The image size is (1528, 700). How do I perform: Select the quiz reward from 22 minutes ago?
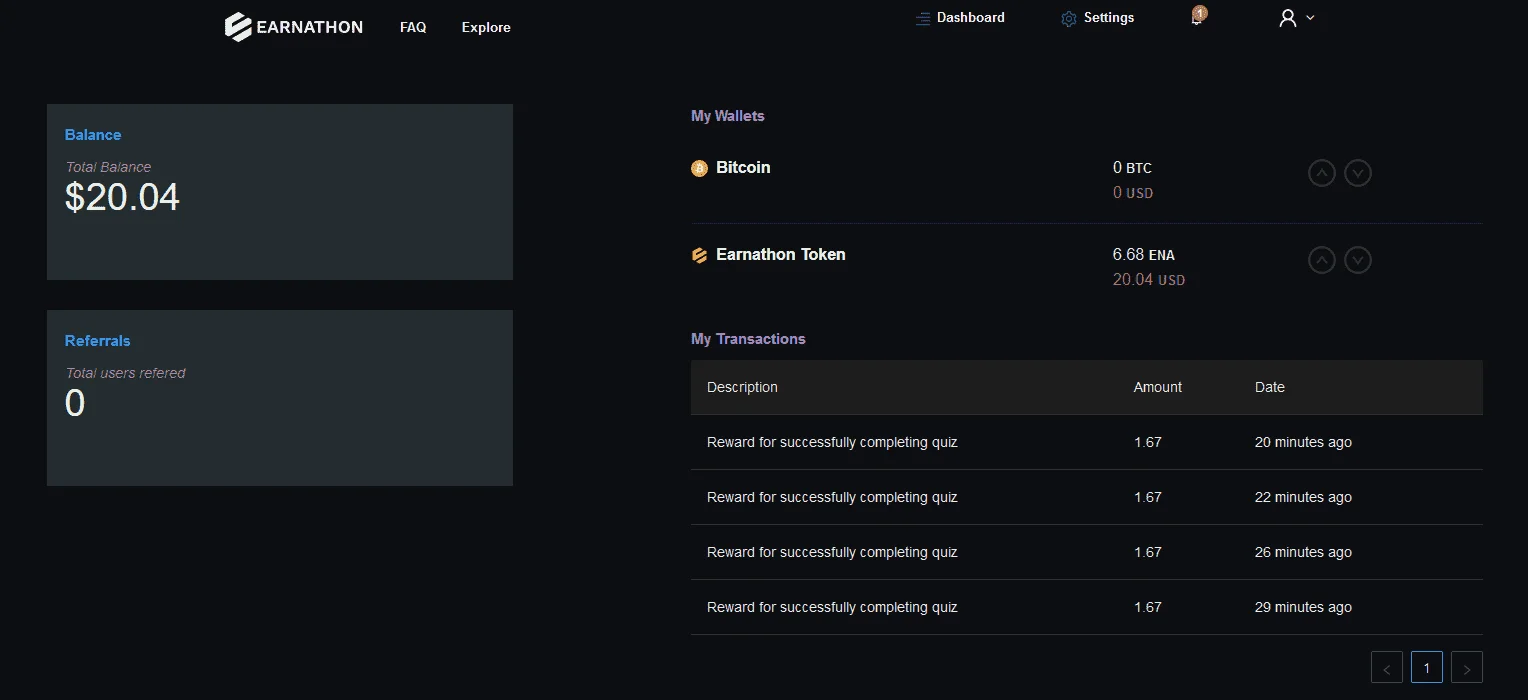pyautogui.click(x=1086, y=497)
